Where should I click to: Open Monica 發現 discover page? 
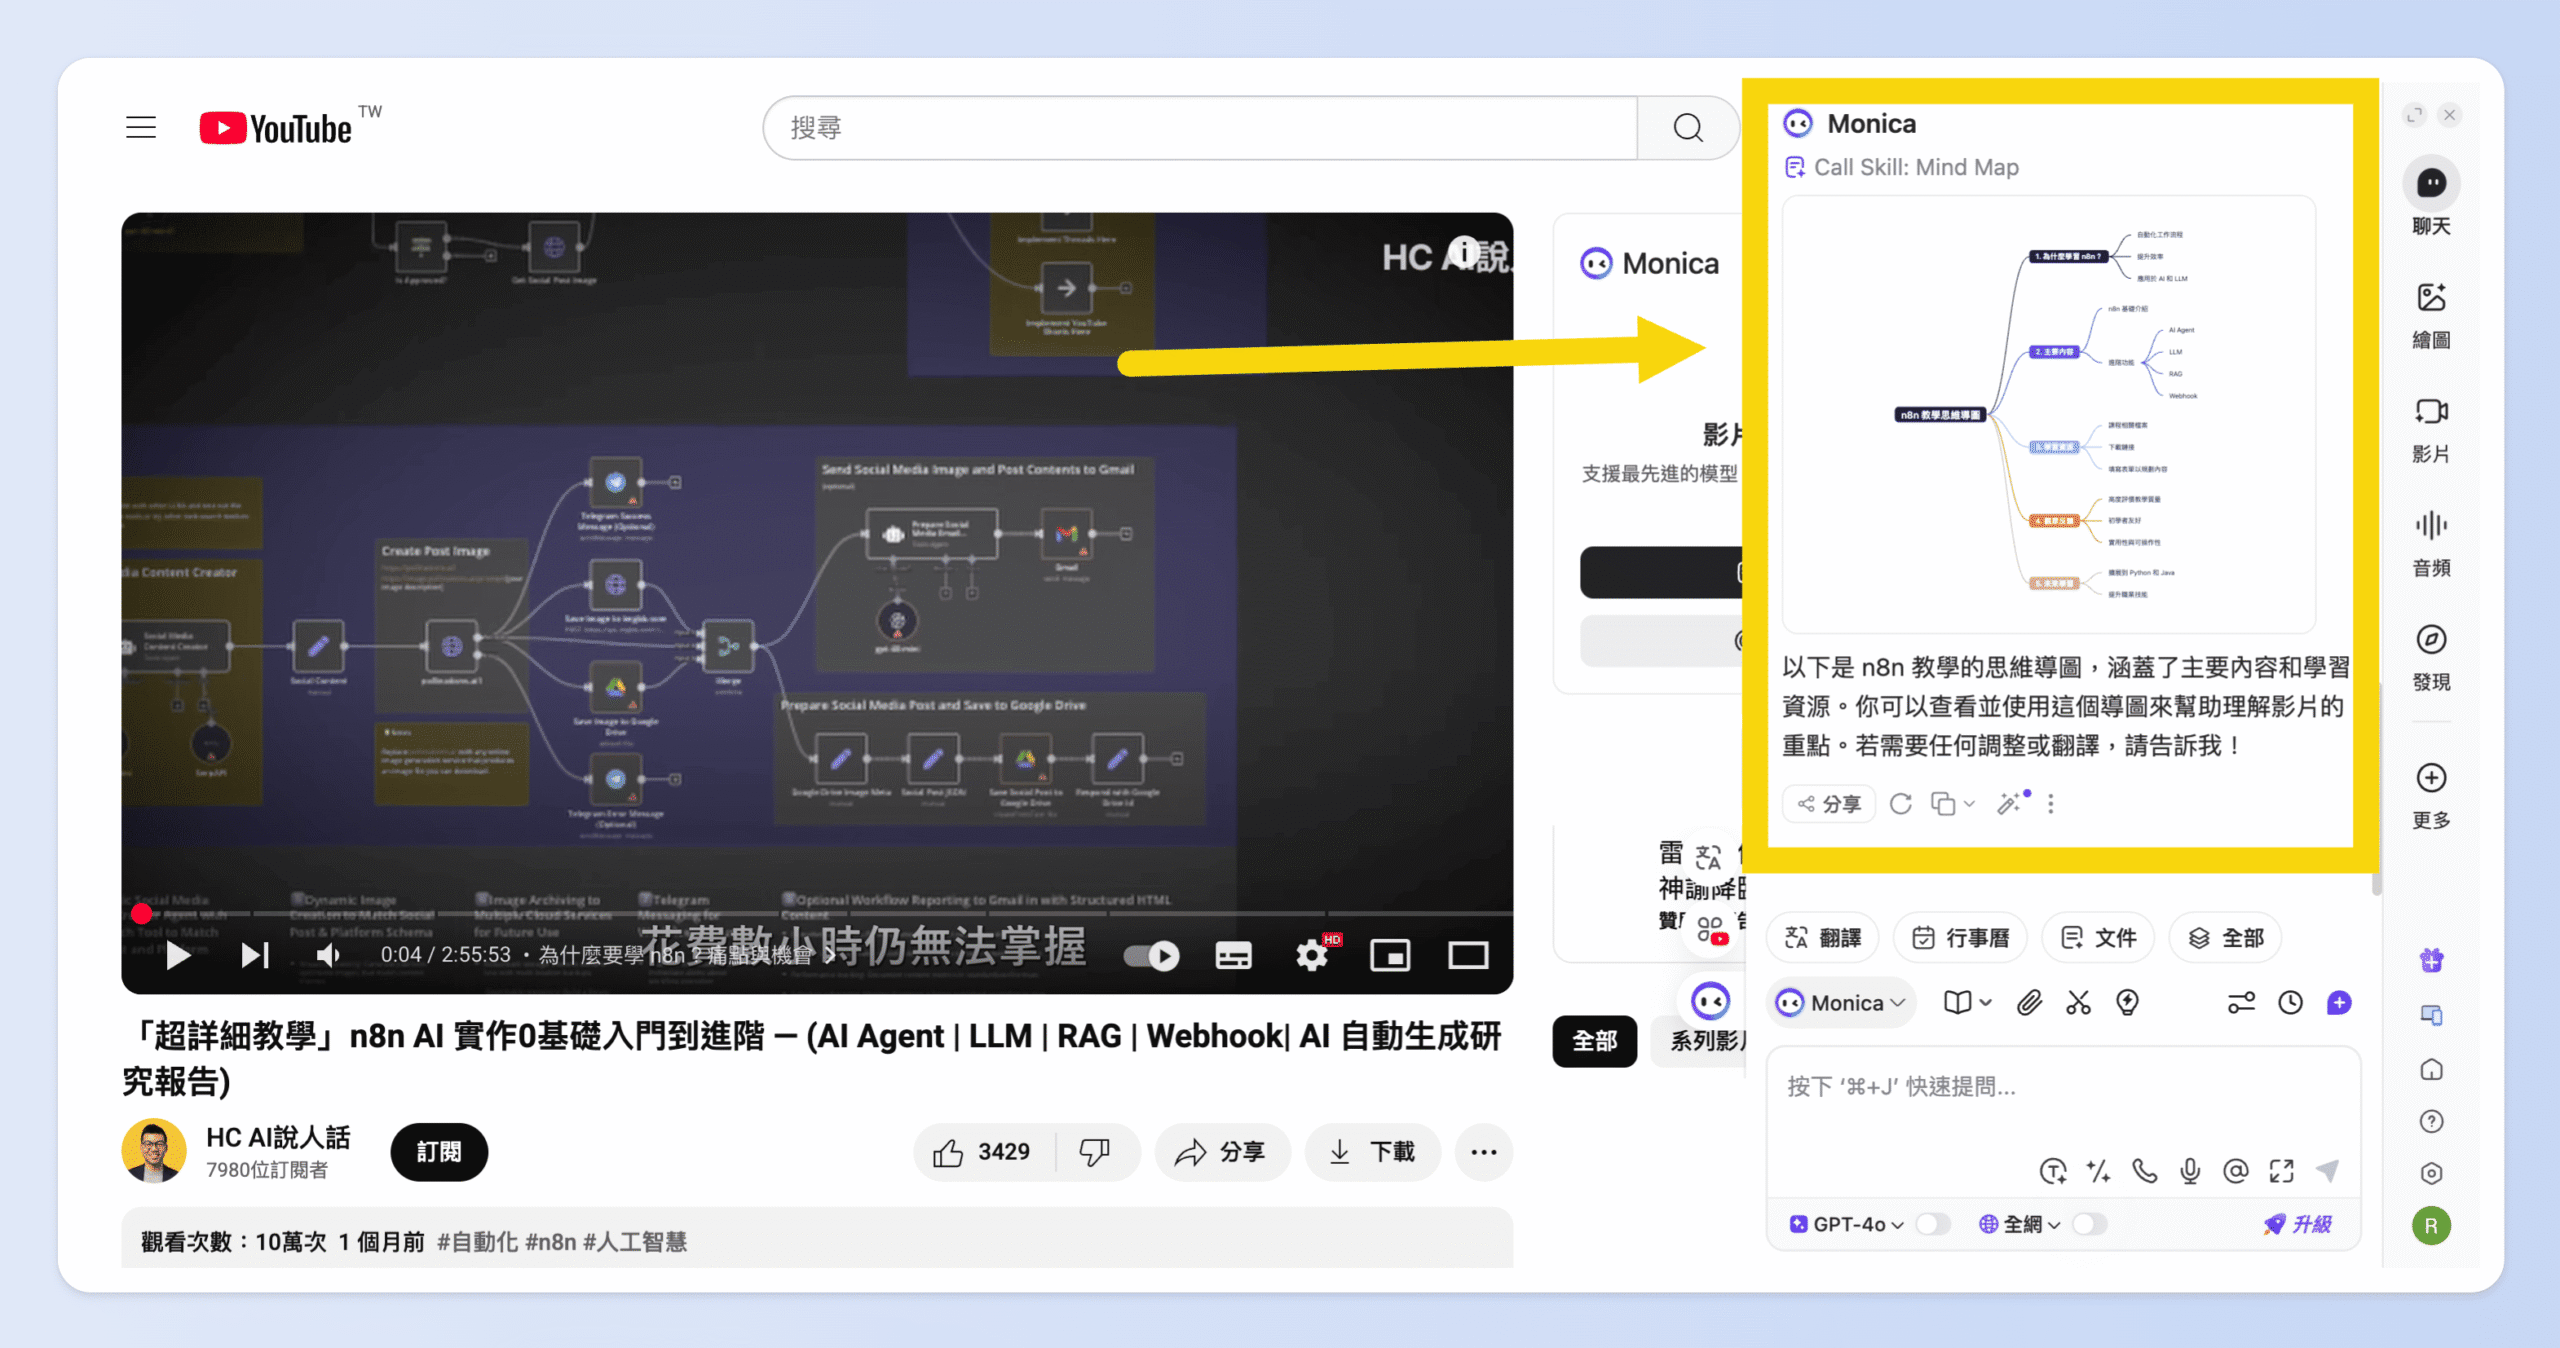point(2431,657)
